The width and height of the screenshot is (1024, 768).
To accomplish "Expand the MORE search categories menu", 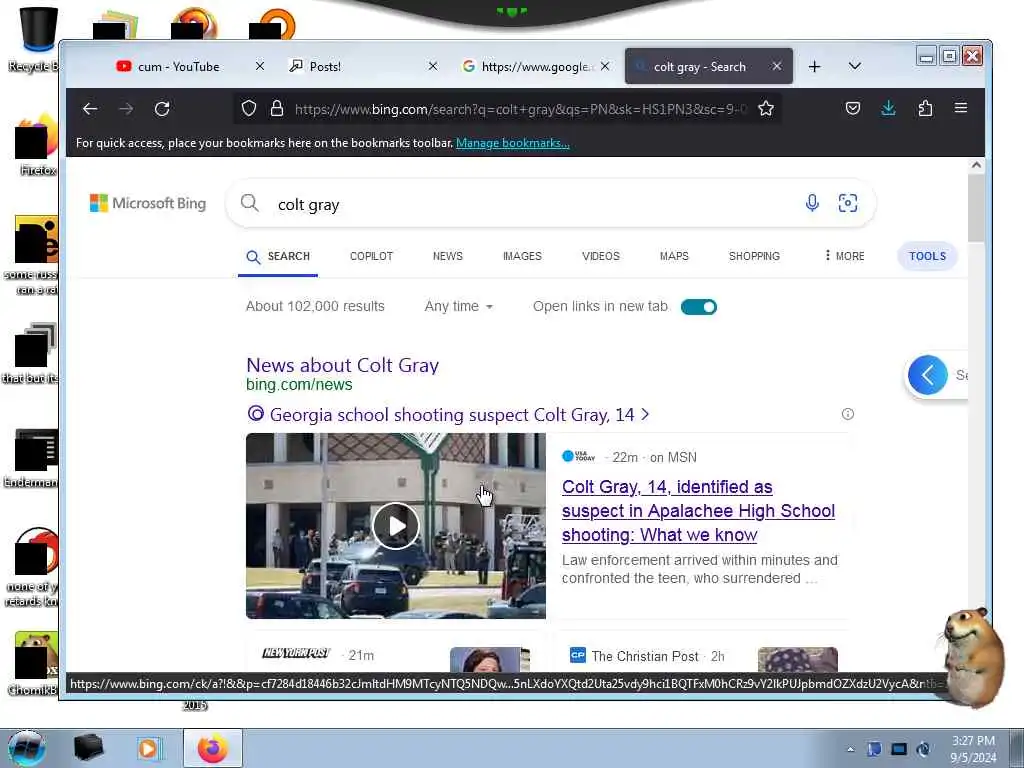I will click(844, 256).
